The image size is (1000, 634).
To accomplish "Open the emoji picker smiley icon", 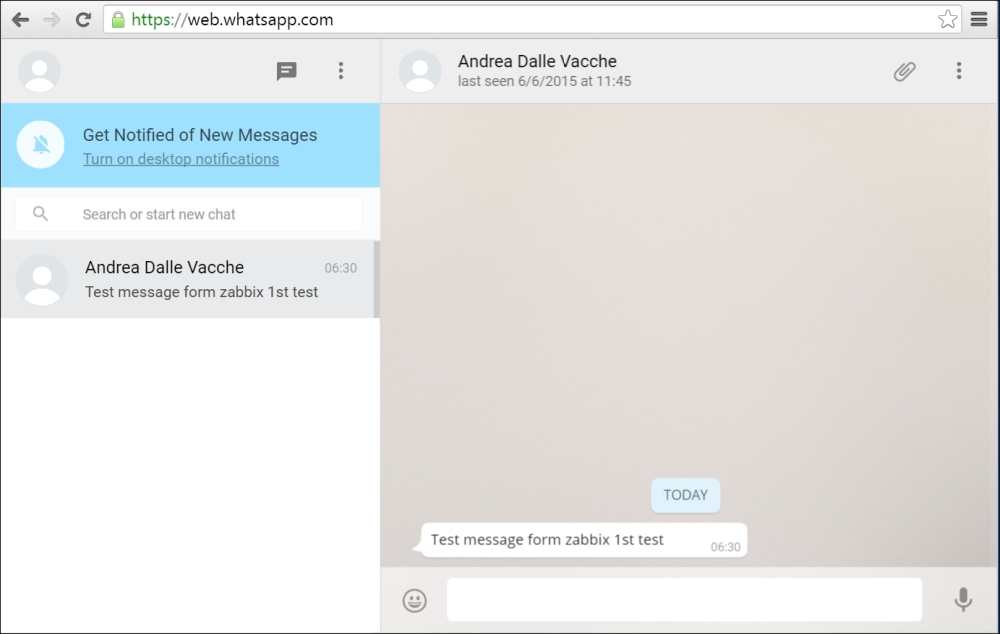I will (x=414, y=600).
